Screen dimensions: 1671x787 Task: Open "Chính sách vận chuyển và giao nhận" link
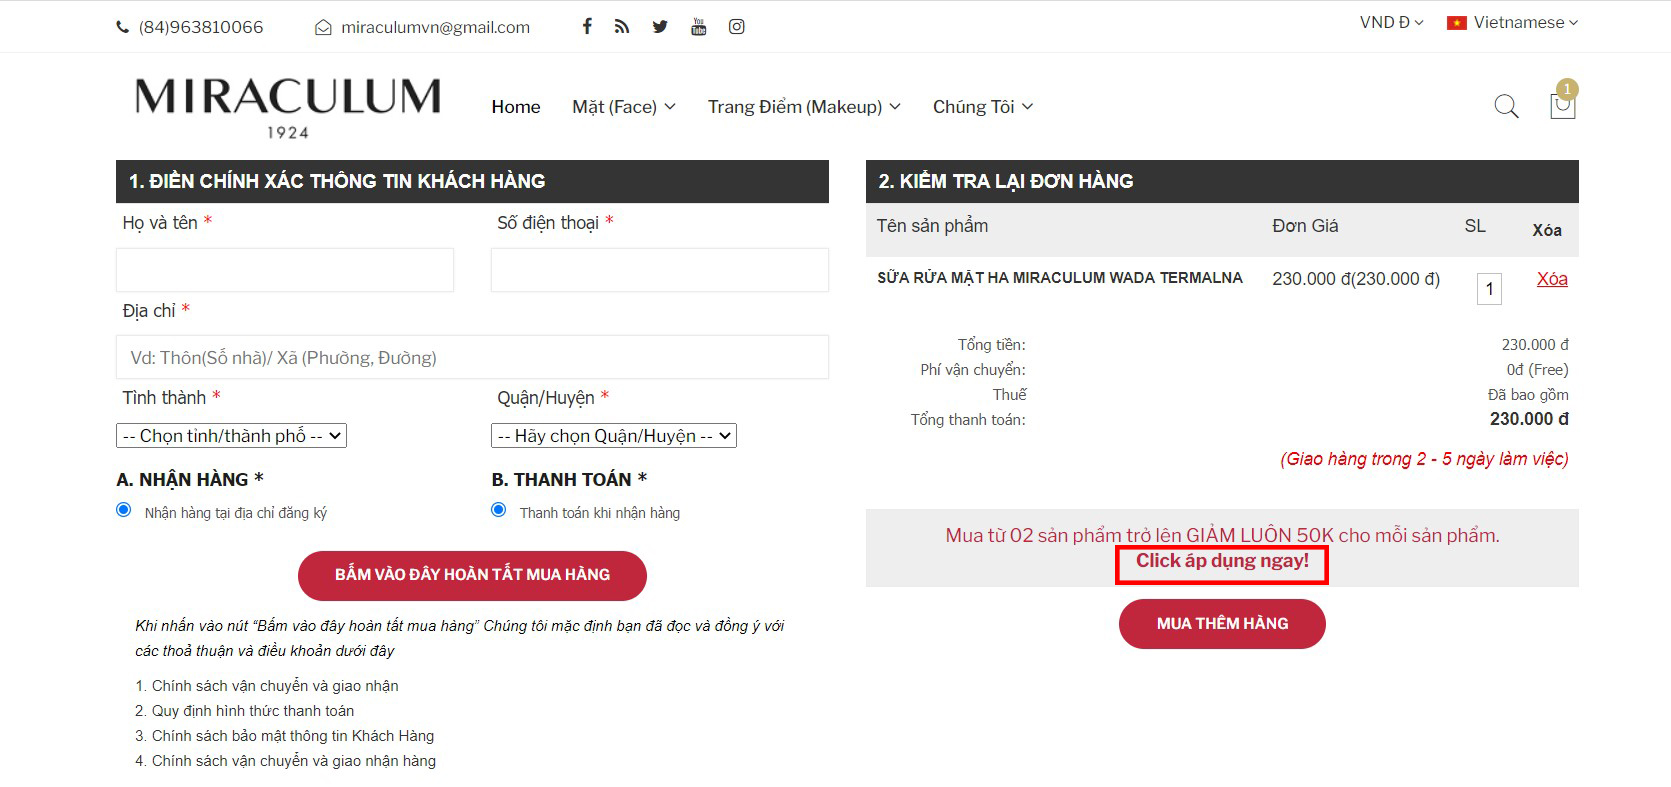[275, 686]
